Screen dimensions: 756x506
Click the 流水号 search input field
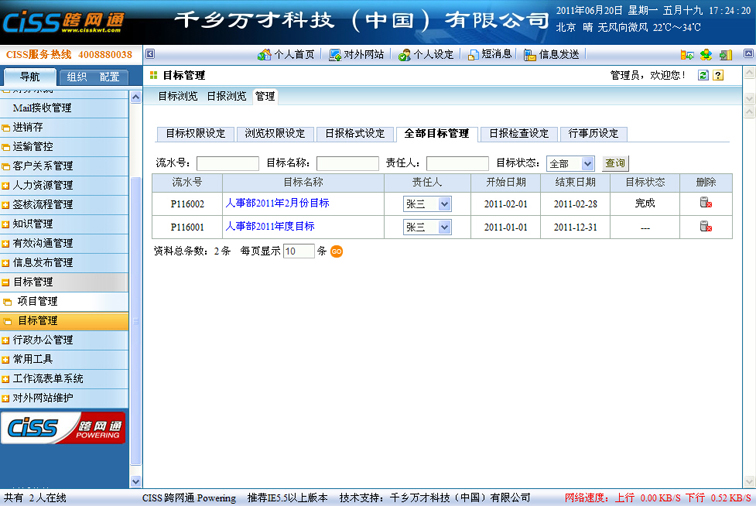pos(227,163)
